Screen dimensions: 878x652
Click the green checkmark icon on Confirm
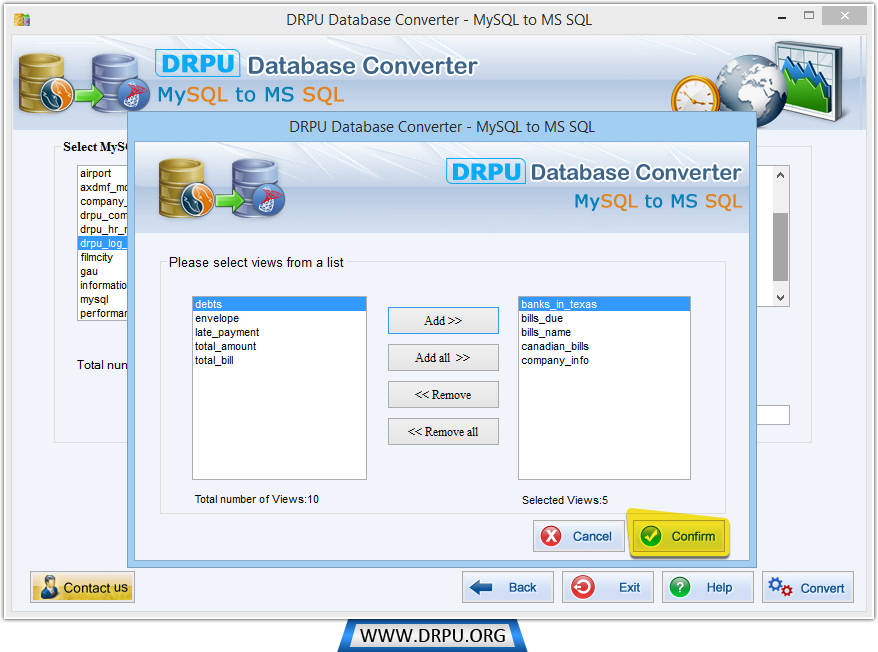(651, 536)
